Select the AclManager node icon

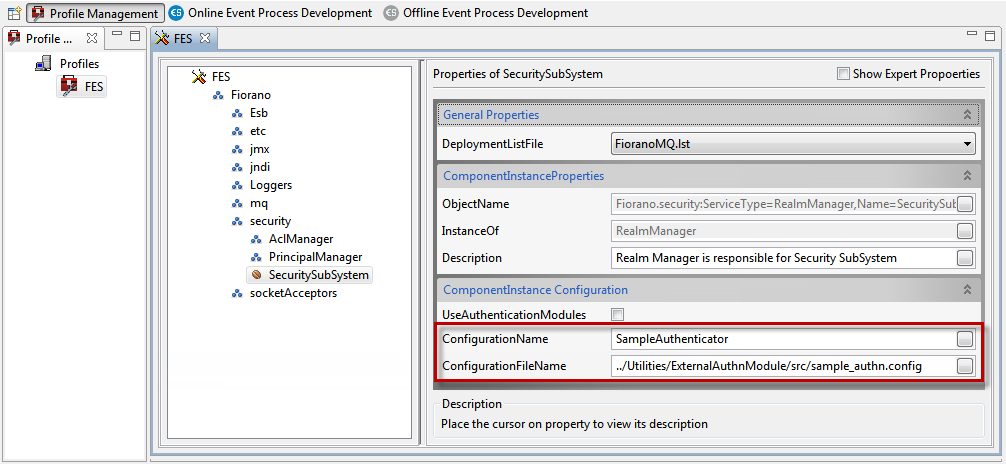pos(257,239)
